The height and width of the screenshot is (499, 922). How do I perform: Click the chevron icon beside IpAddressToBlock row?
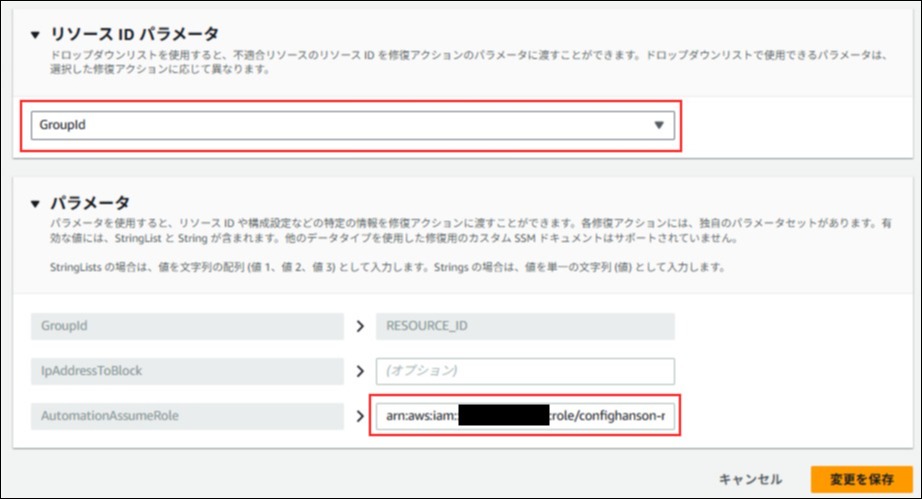(x=359, y=371)
